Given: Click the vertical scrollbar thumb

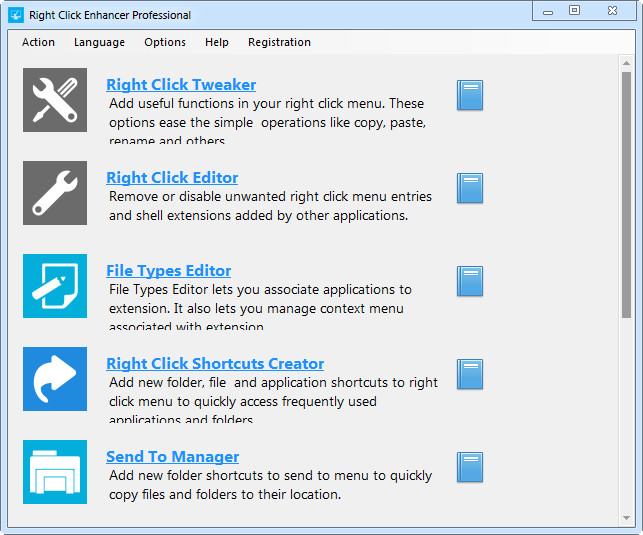Looking at the screenshot, I should click(626, 195).
